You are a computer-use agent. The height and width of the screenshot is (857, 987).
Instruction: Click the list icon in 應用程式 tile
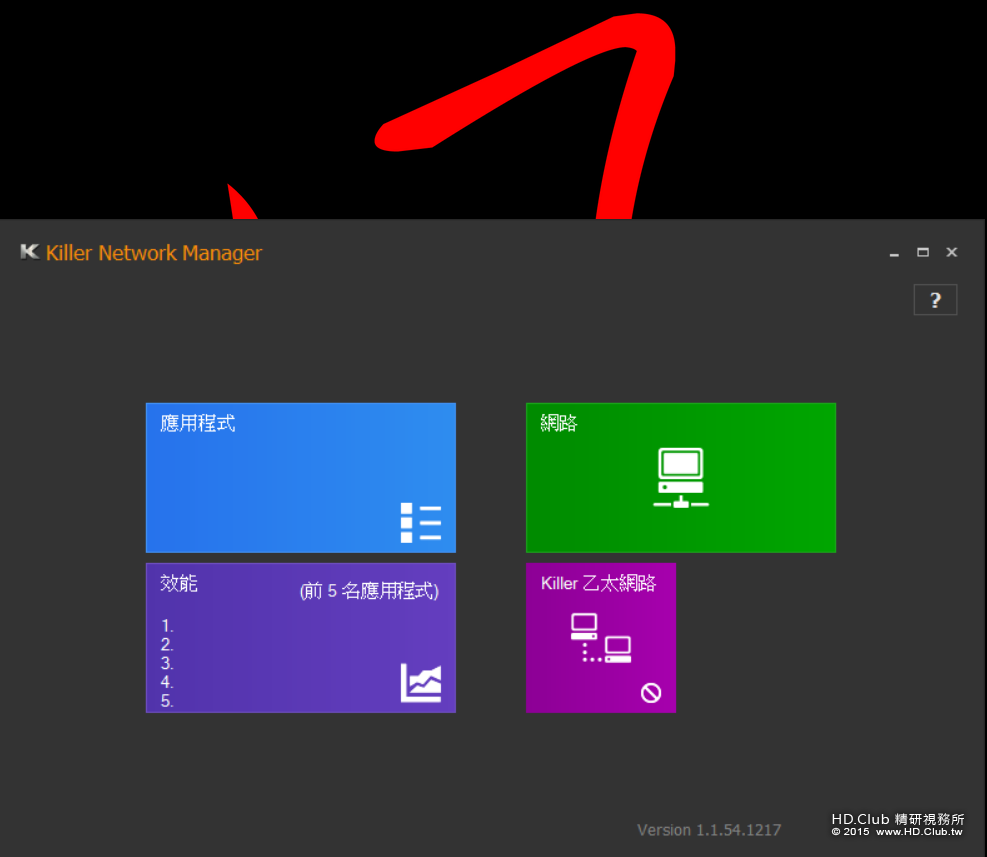point(420,523)
